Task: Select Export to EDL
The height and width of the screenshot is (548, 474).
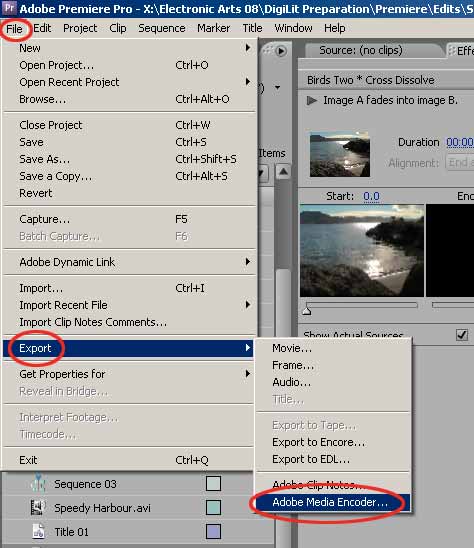Action: pos(333,459)
